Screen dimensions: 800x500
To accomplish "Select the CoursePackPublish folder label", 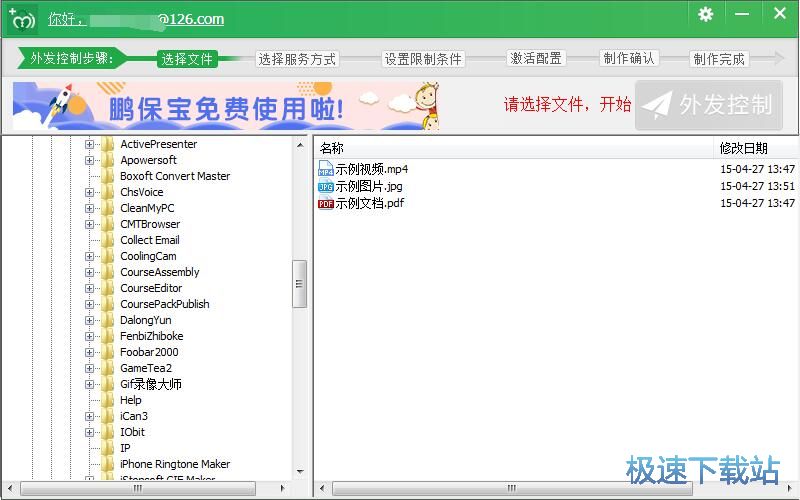I will (x=165, y=304).
